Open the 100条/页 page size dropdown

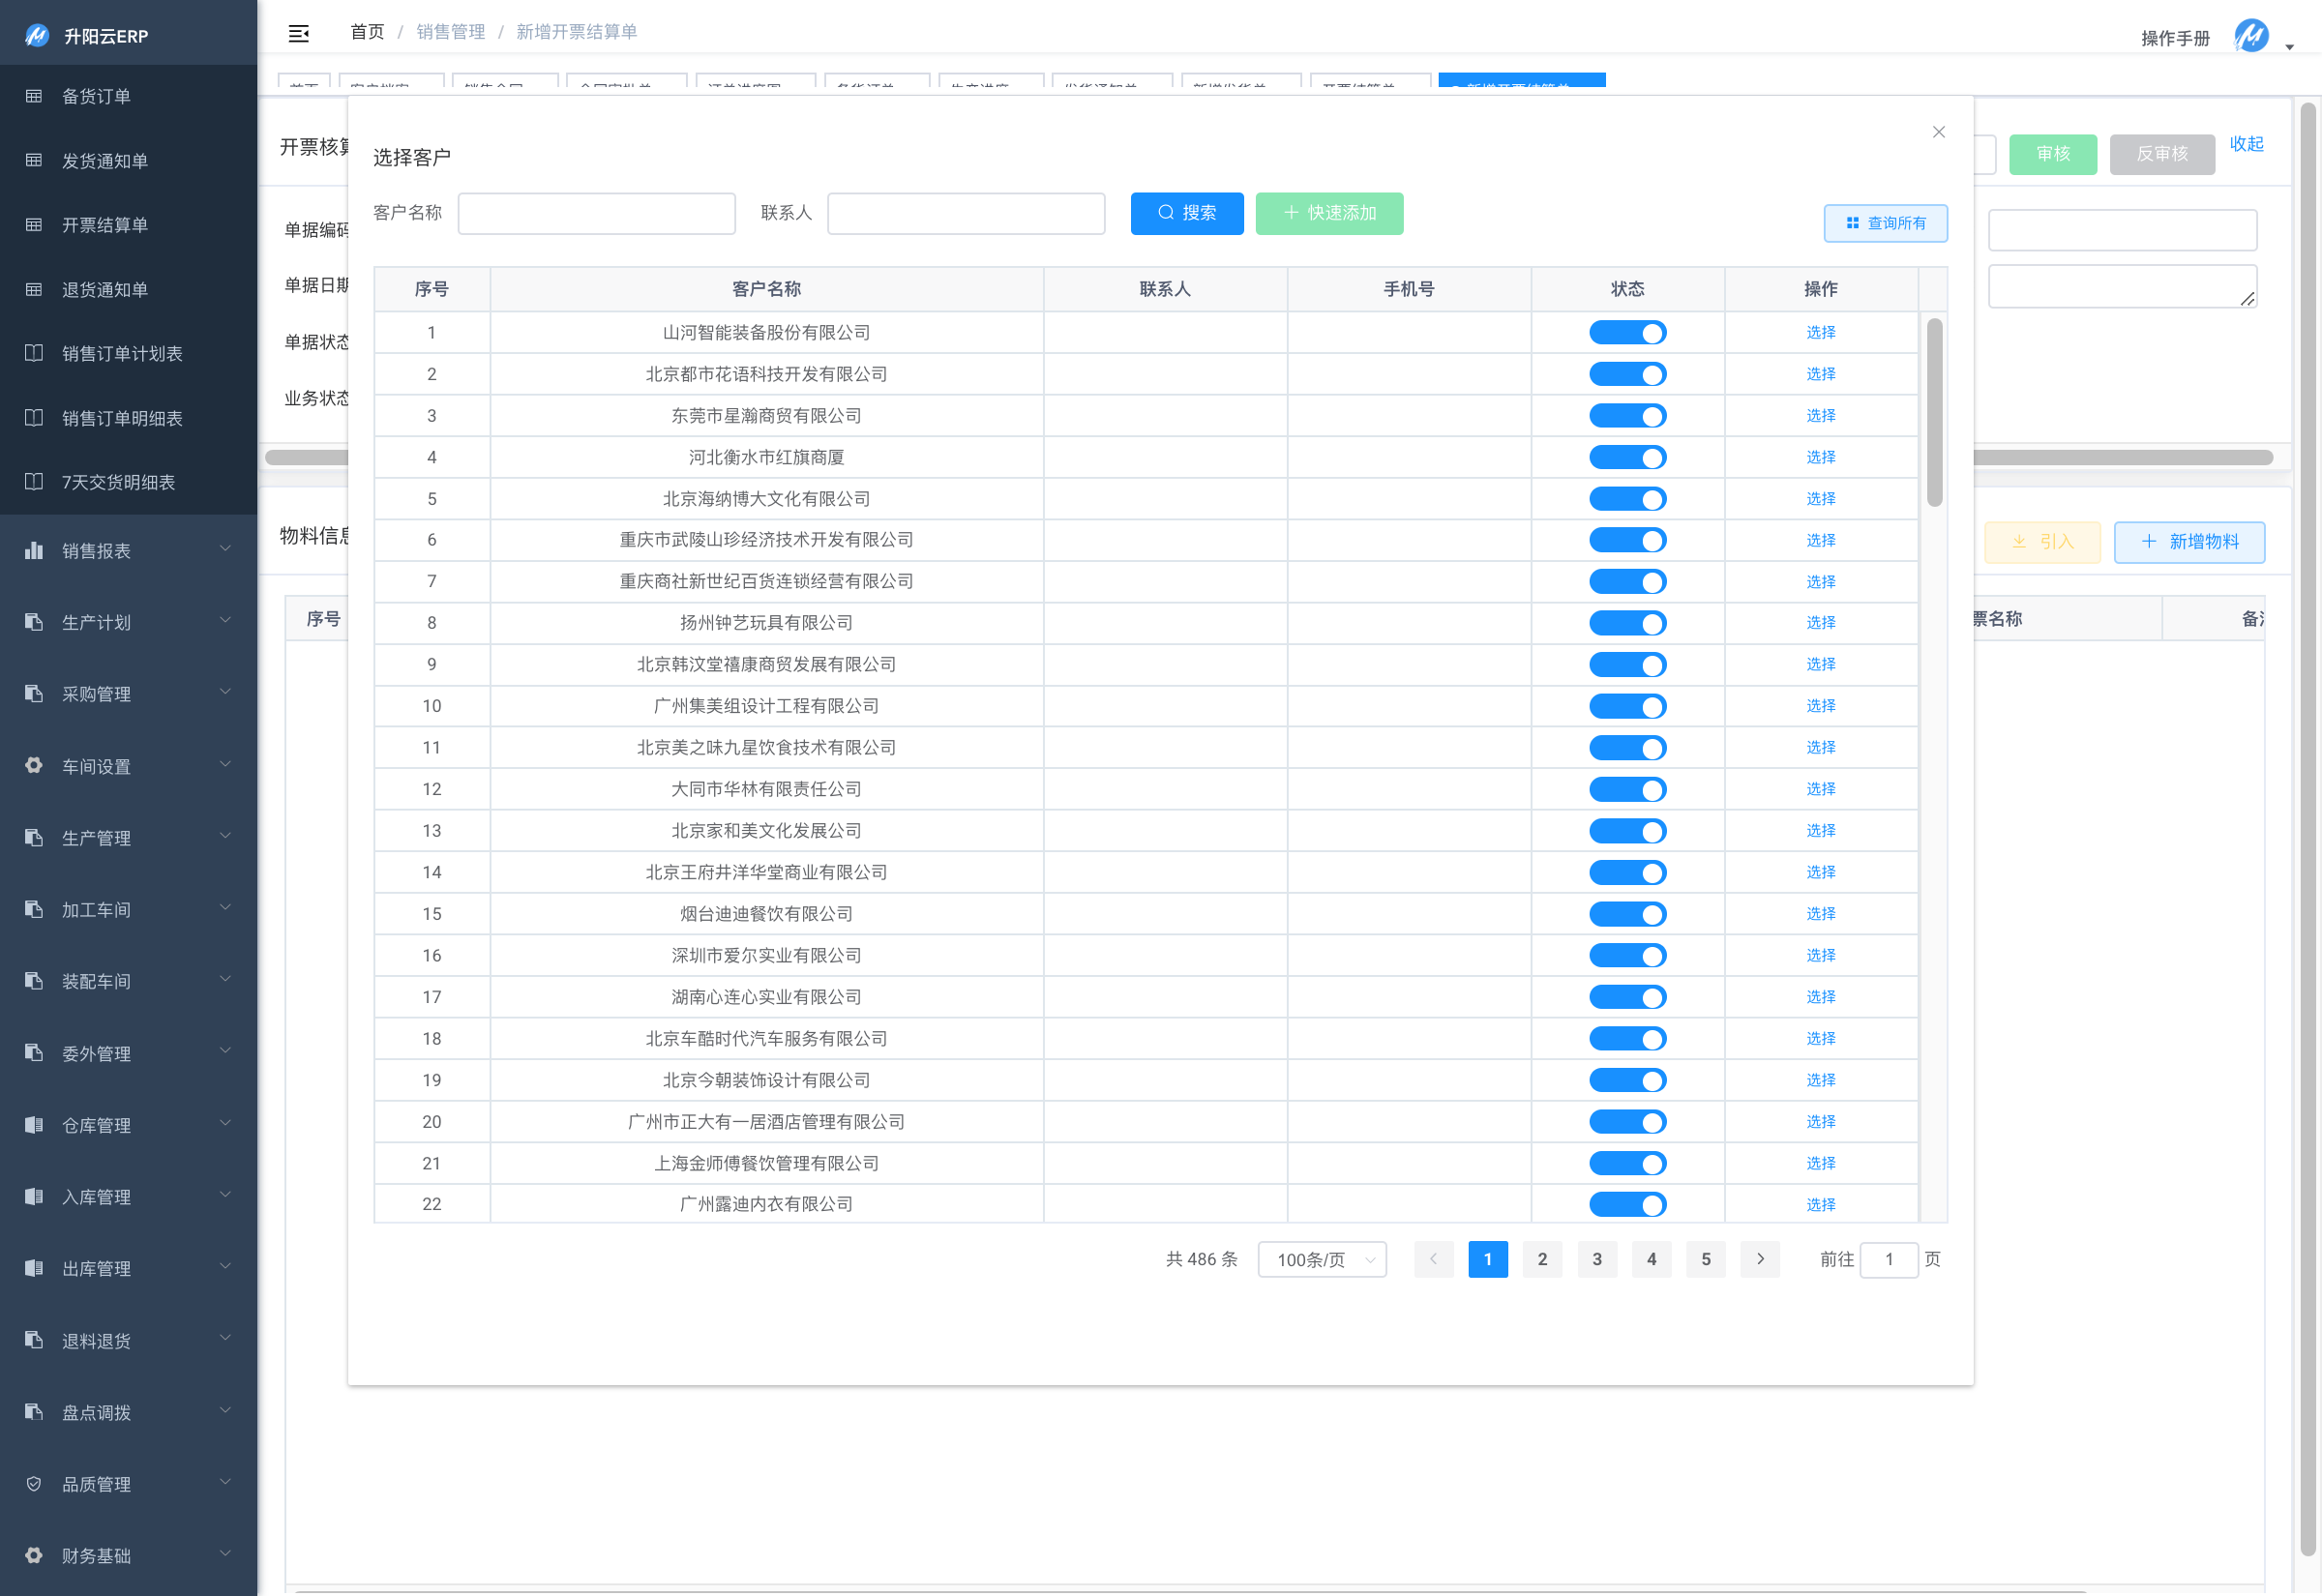1321,1259
